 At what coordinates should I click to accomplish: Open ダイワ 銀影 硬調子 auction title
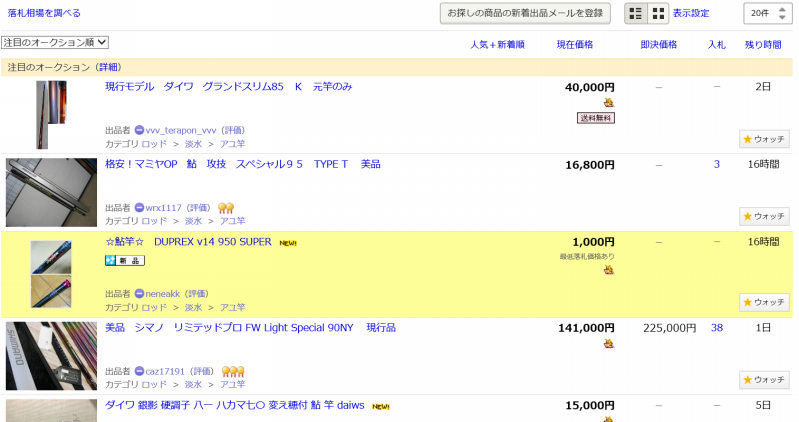tap(234, 405)
